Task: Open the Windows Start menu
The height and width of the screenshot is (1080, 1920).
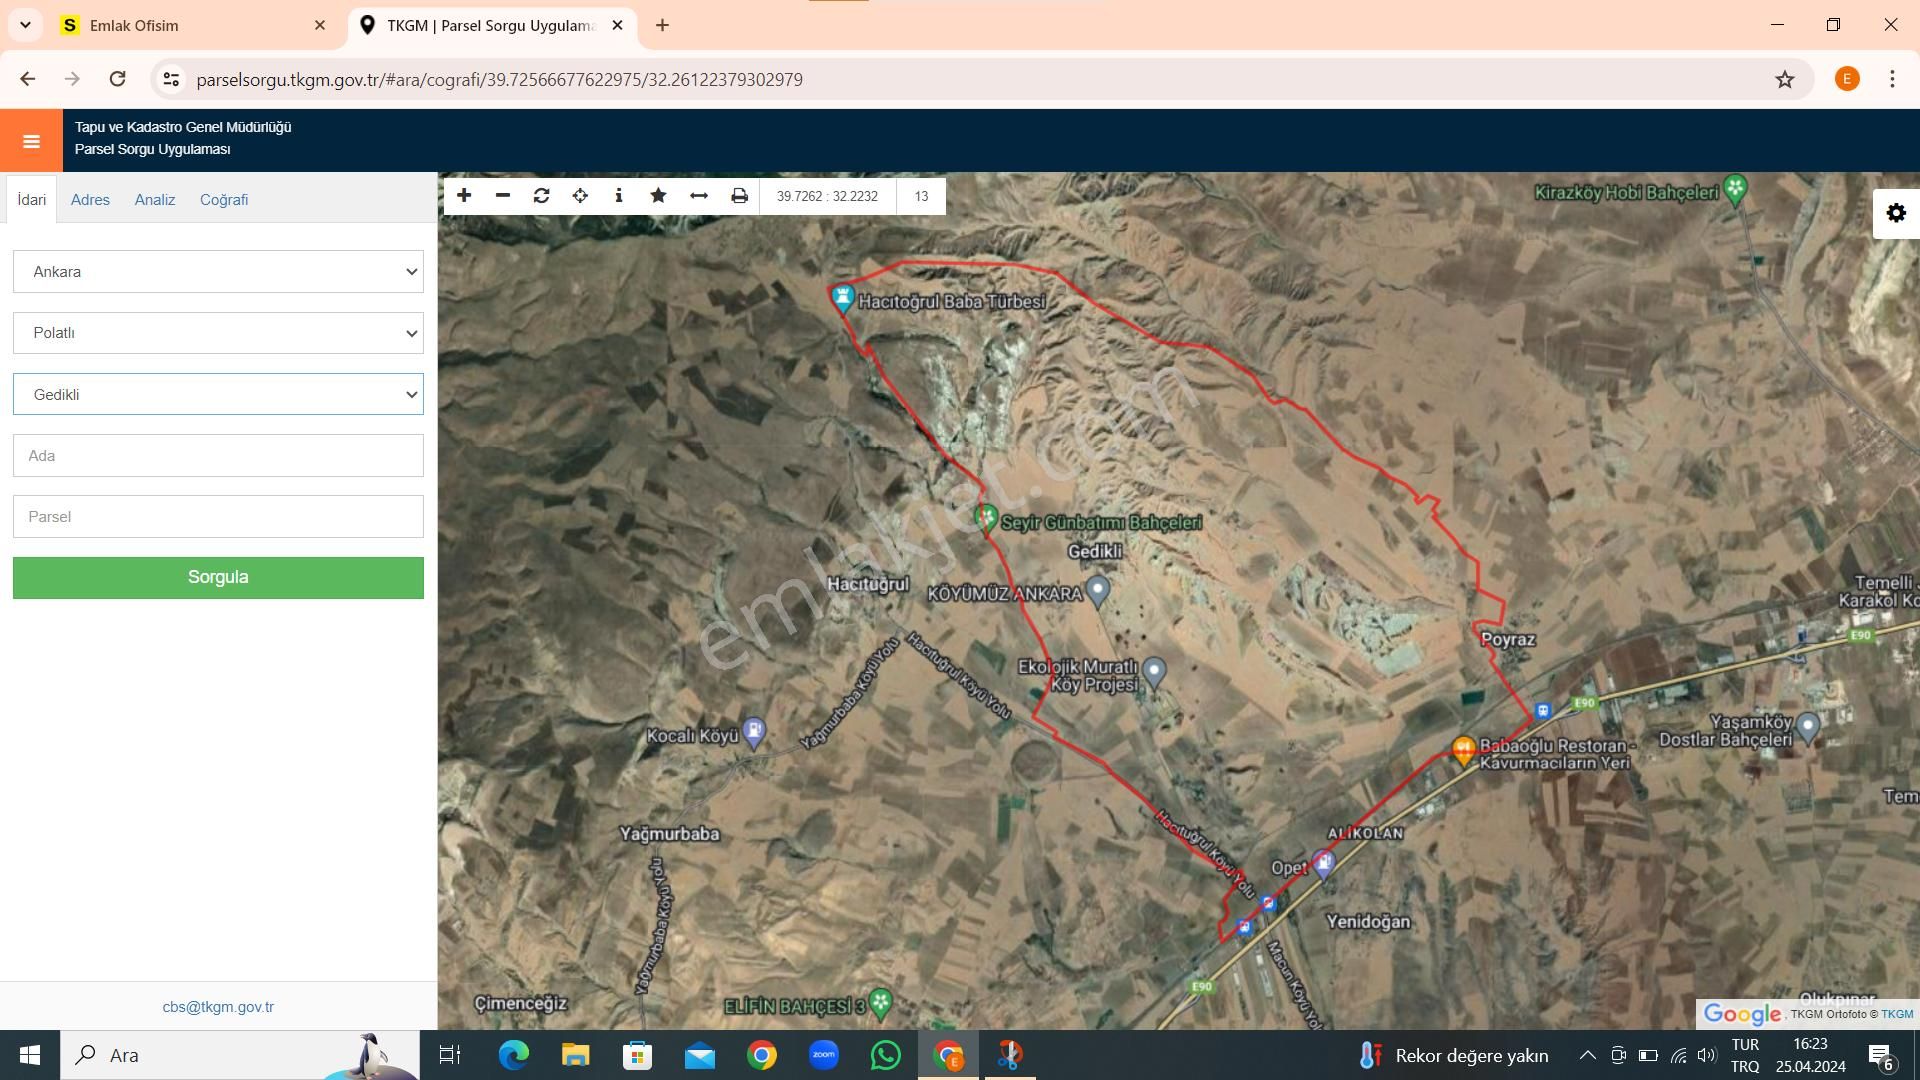Action: point(30,1055)
